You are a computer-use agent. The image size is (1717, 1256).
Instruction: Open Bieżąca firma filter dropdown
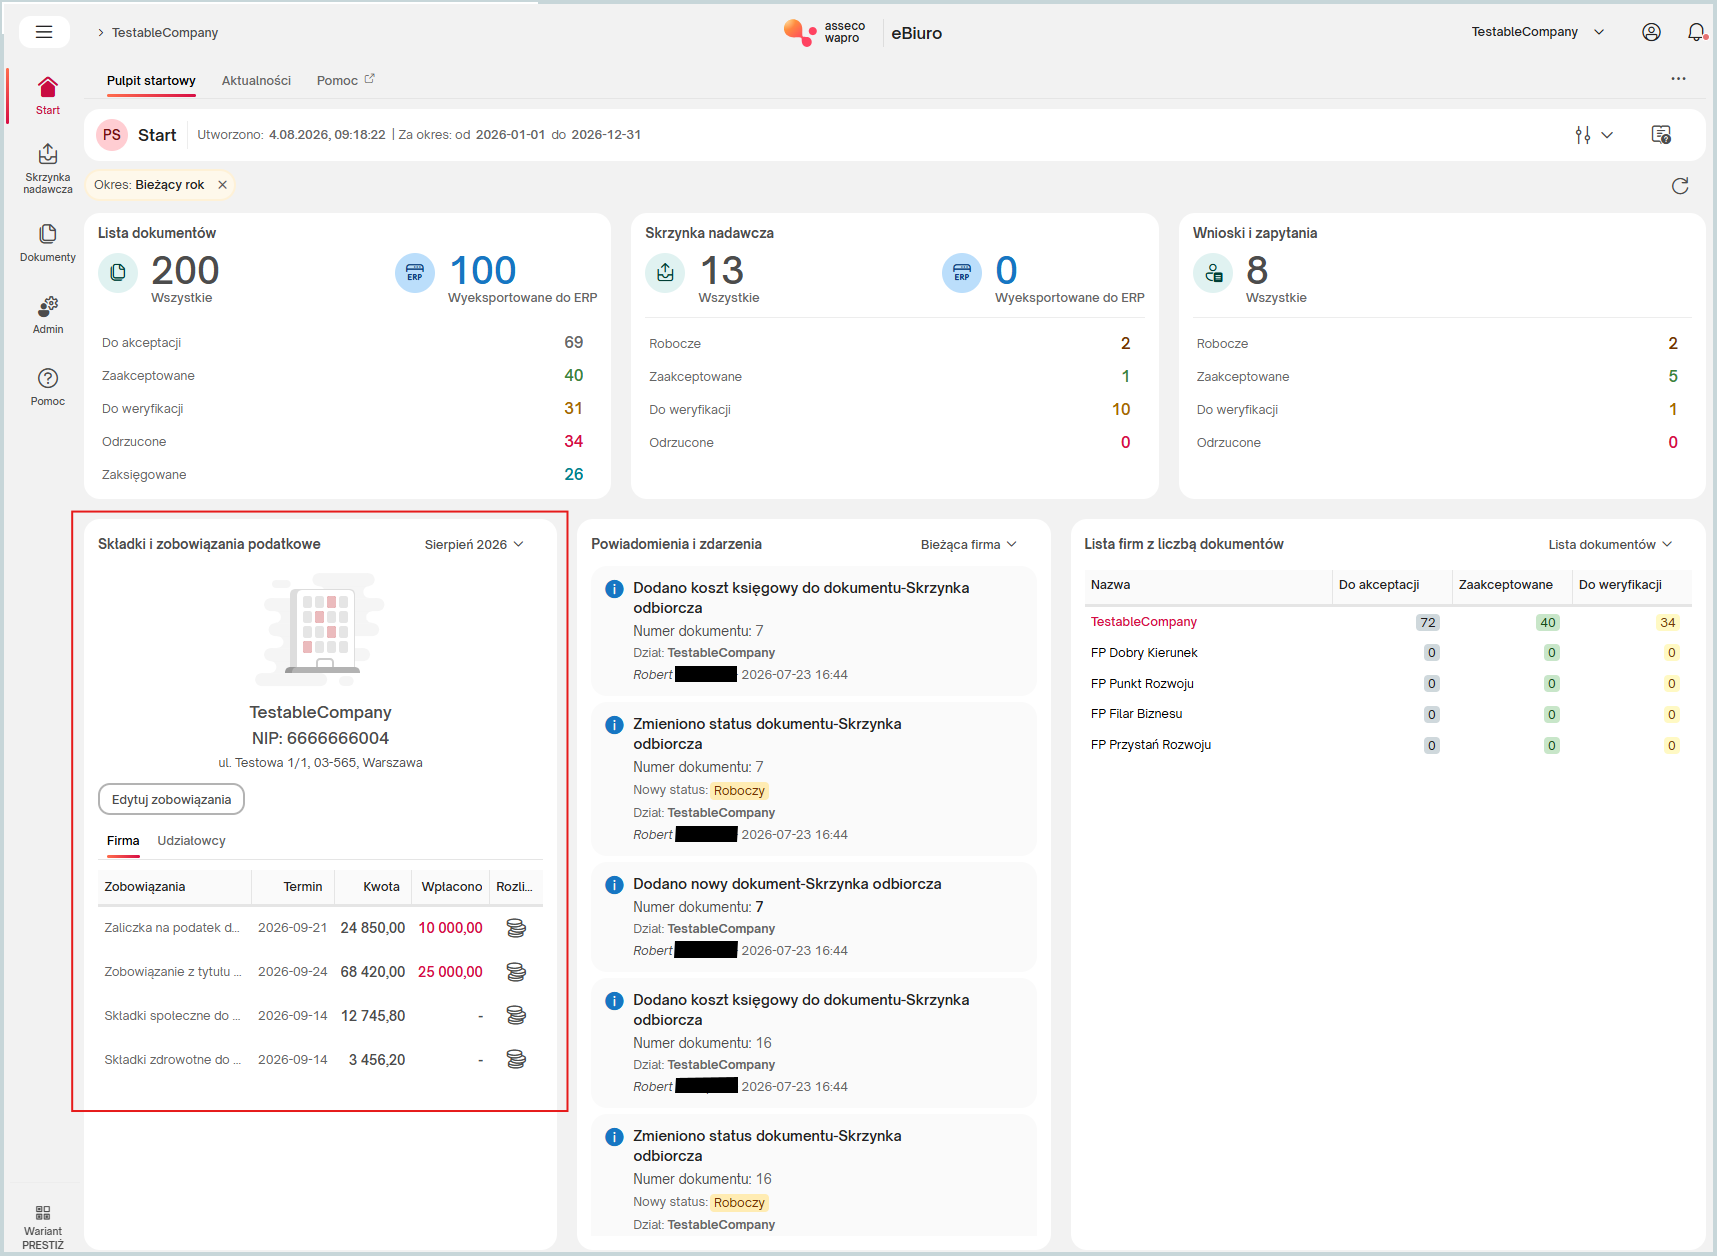point(969,545)
